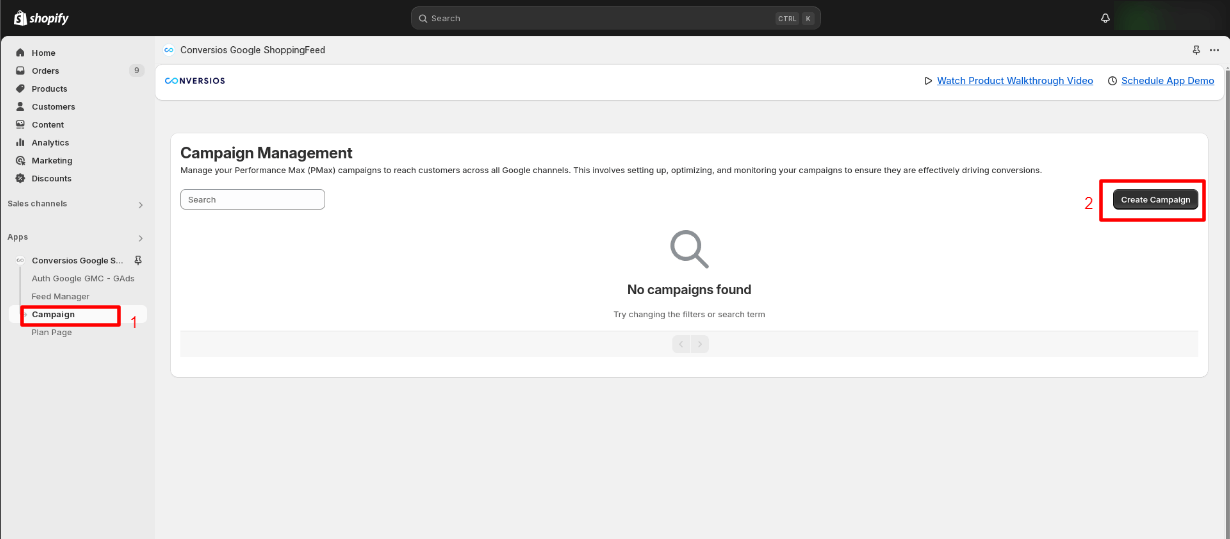Click the pin icon beside Conversios Google app

point(138,260)
